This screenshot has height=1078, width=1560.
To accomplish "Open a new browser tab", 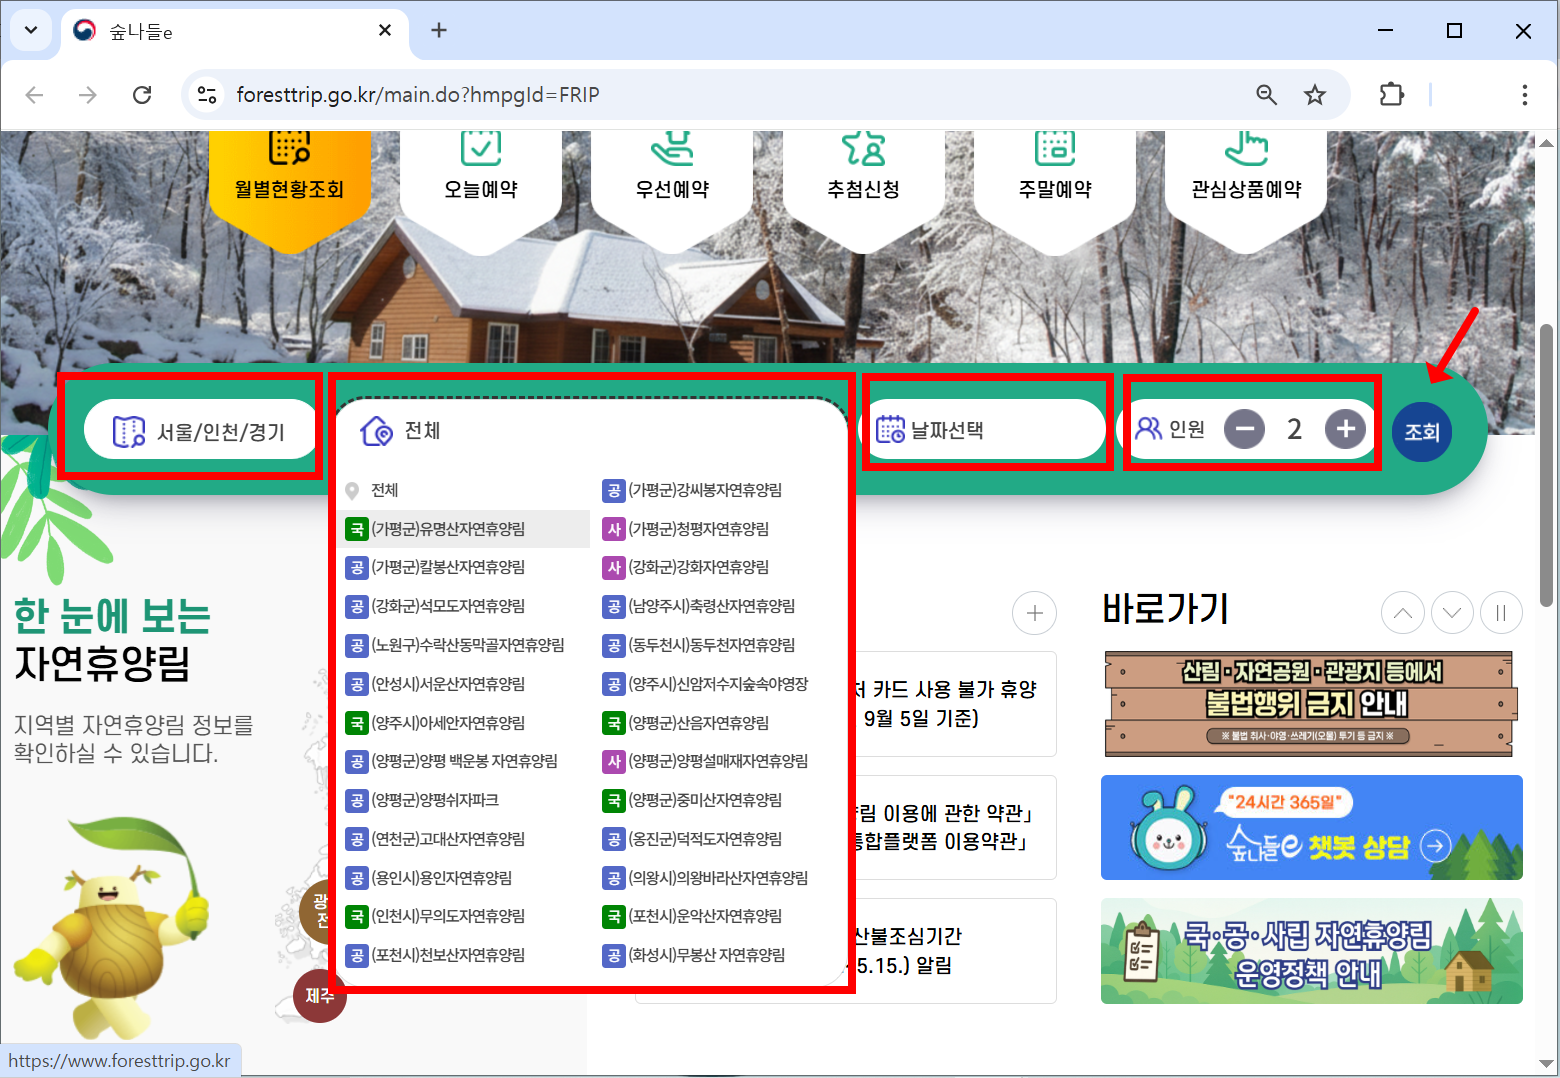I will coord(438,30).
